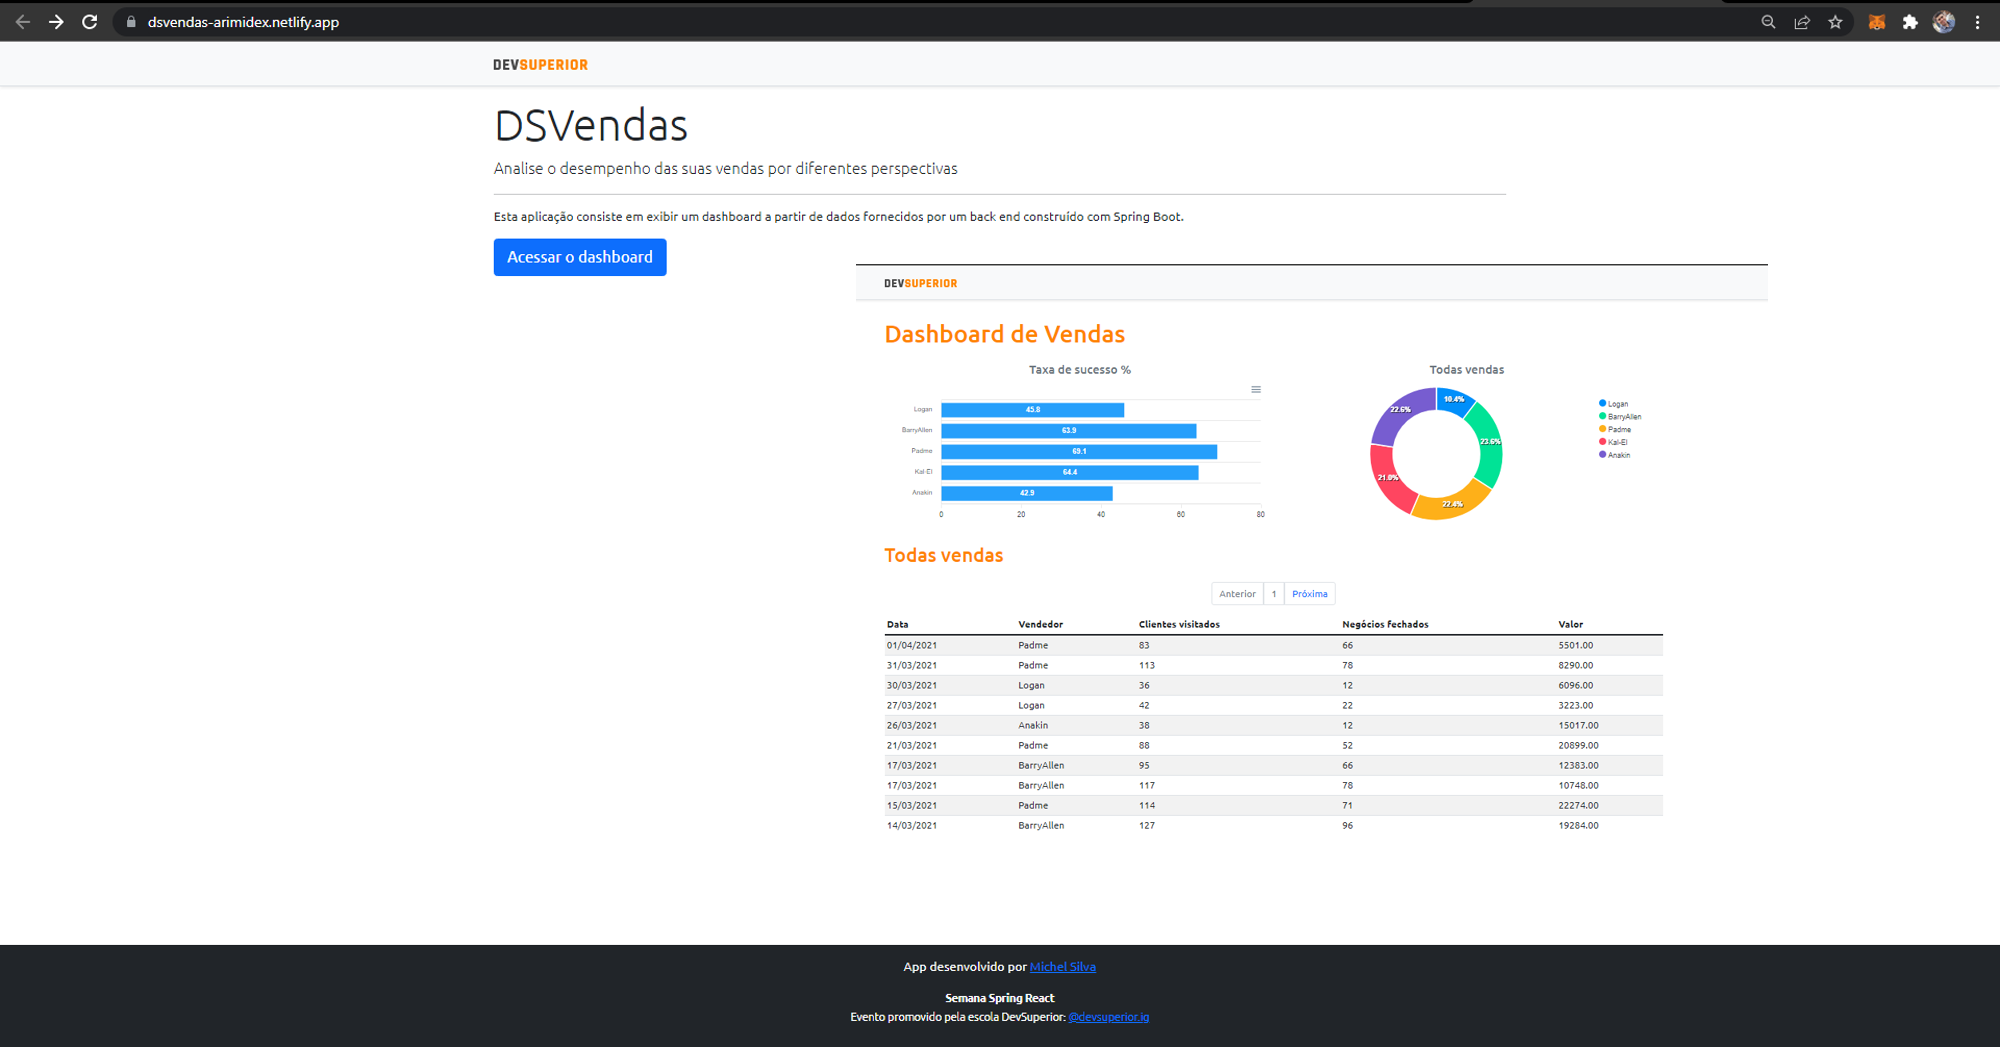2000x1047 pixels.
Task: Share this page via the share icon
Action: (1802, 22)
